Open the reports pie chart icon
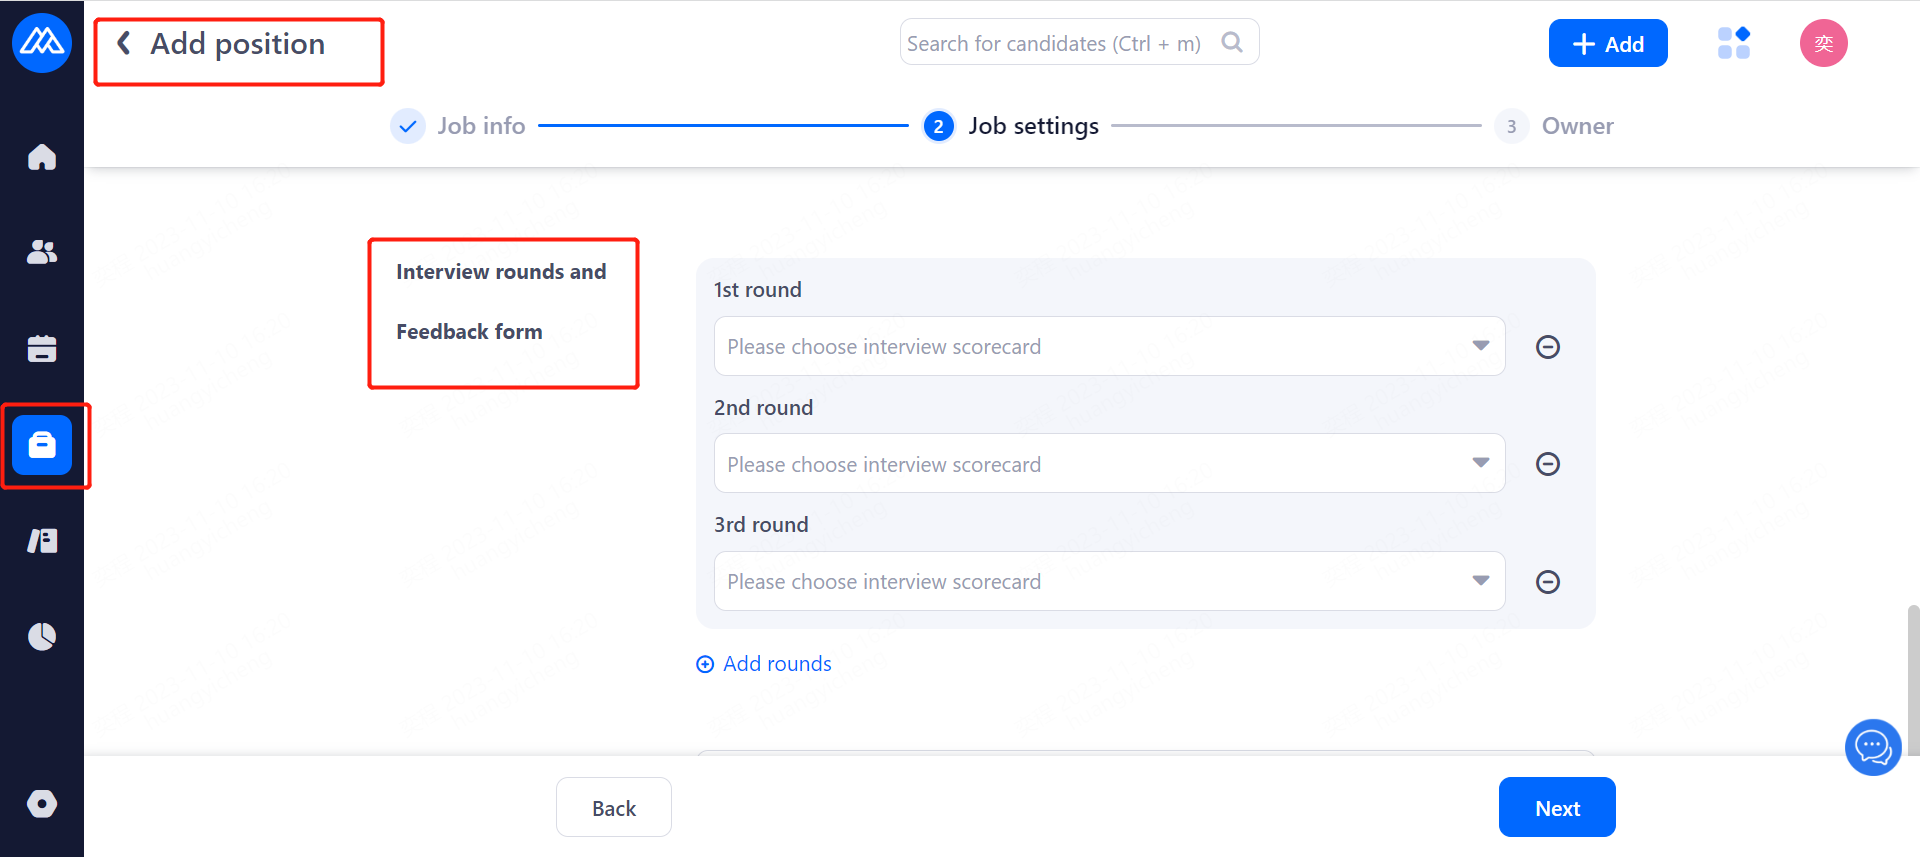The image size is (1920, 857). pyautogui.click(x=42, y=636)
